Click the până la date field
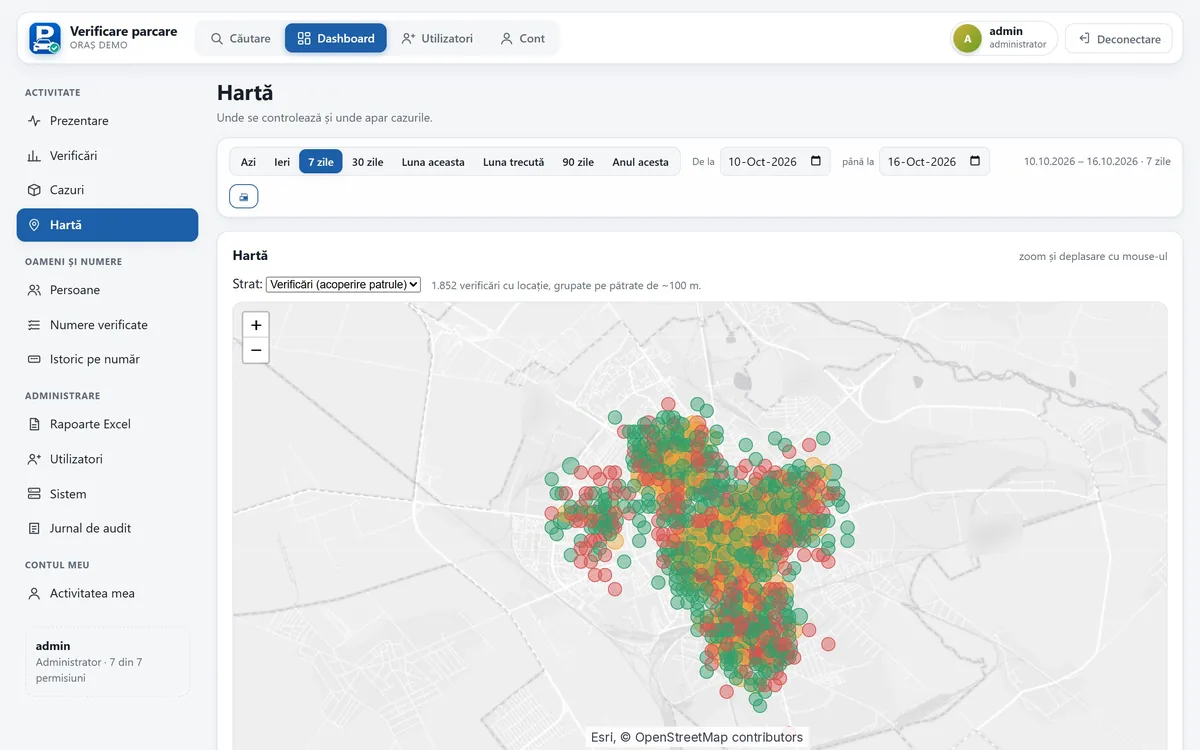The image size is (1200, 750). tap(934, 162)
